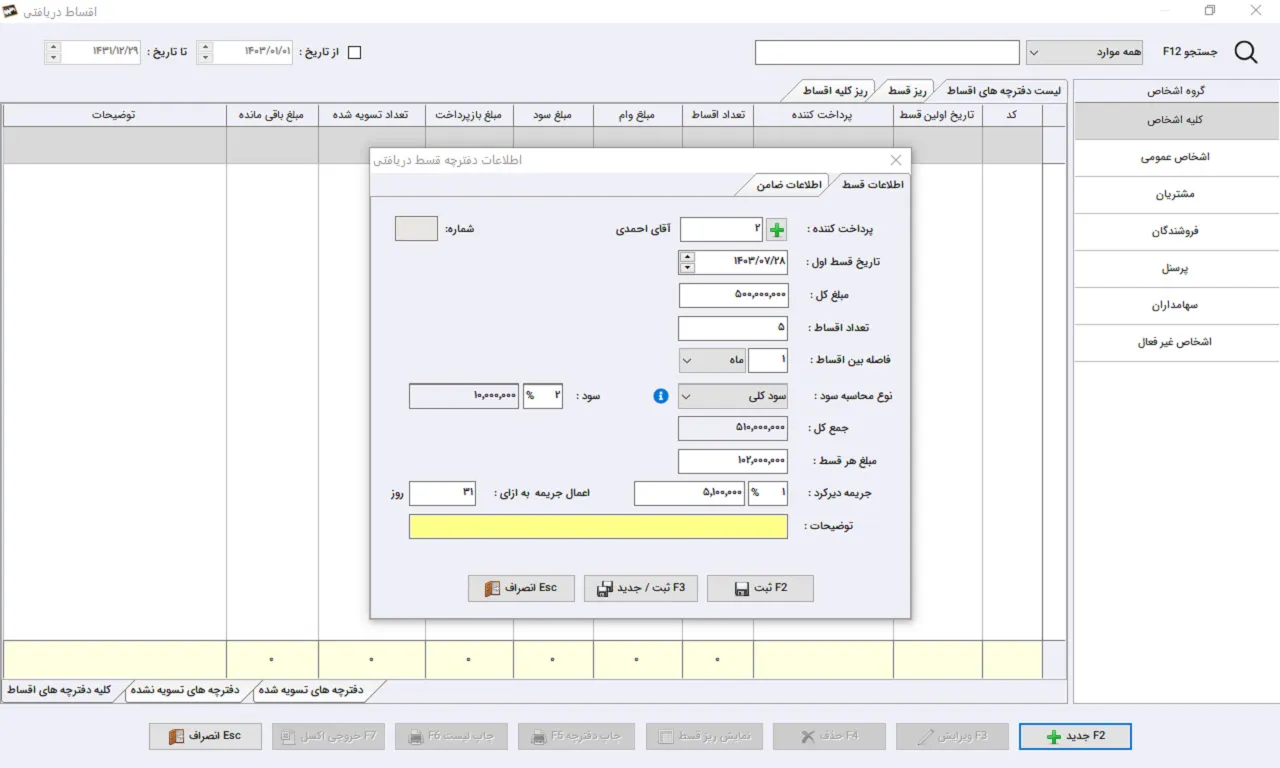Click the F3 ثبت / جدید button
Screen dimensions: 1280x768
point(640,588)
